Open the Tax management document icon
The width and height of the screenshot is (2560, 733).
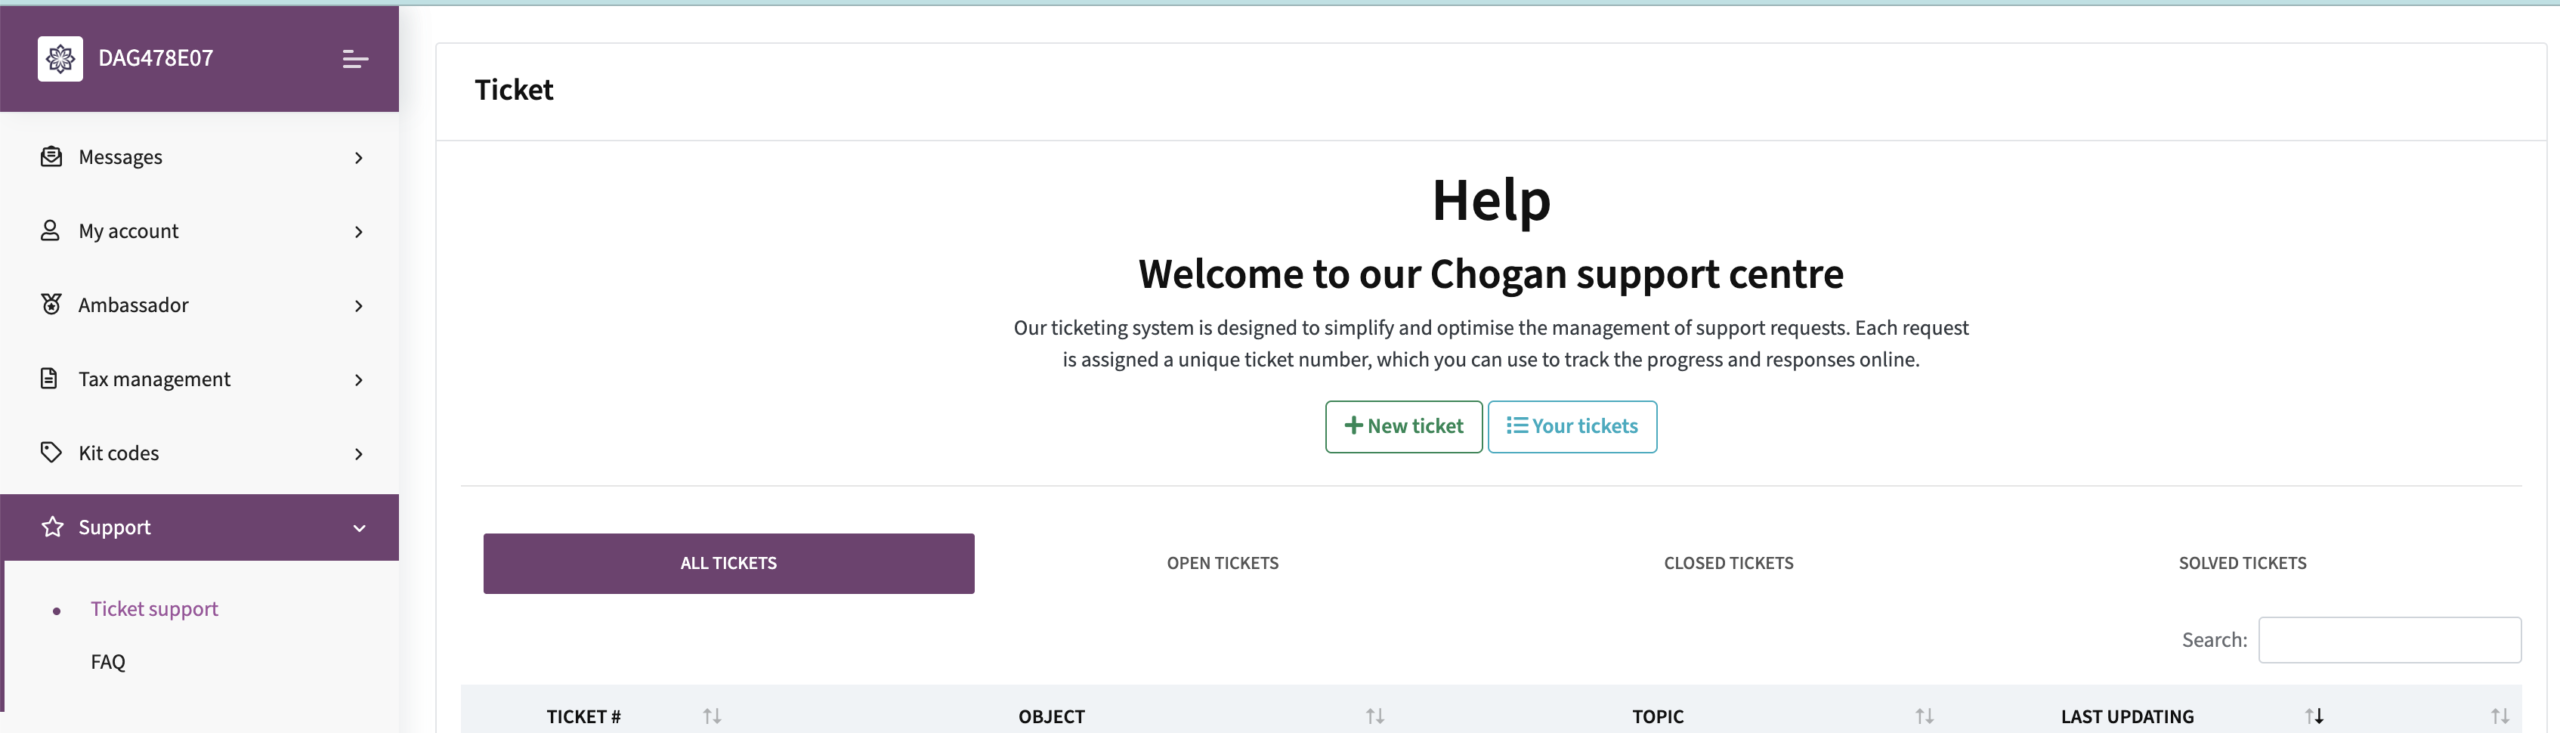(50, 378)
